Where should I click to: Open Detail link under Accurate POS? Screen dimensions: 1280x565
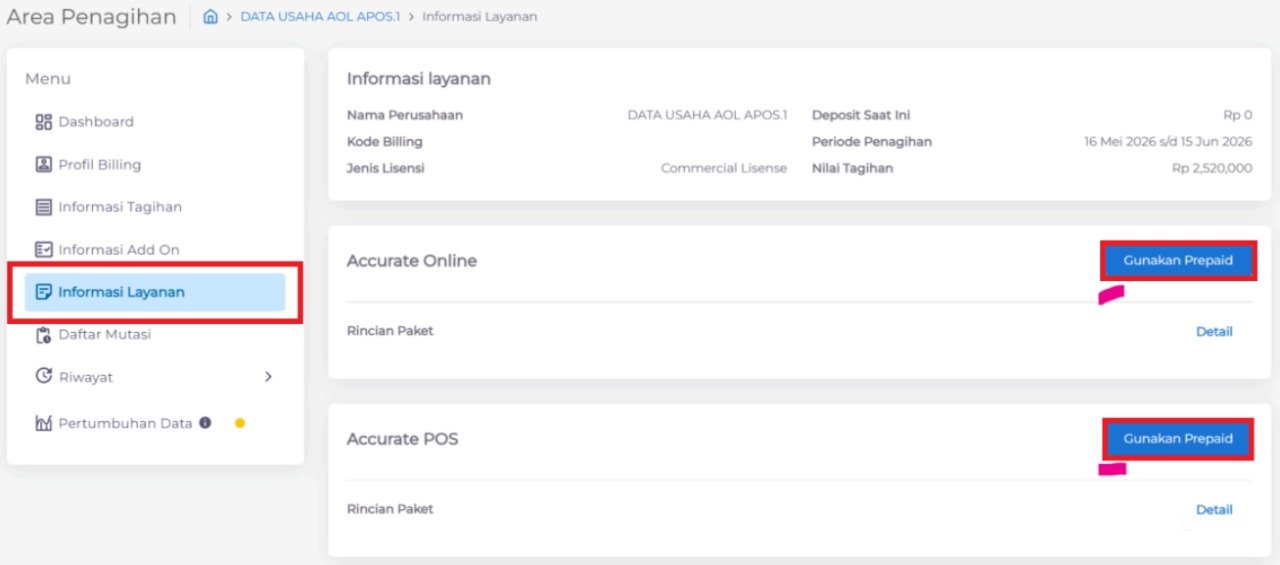(1214, 510)
